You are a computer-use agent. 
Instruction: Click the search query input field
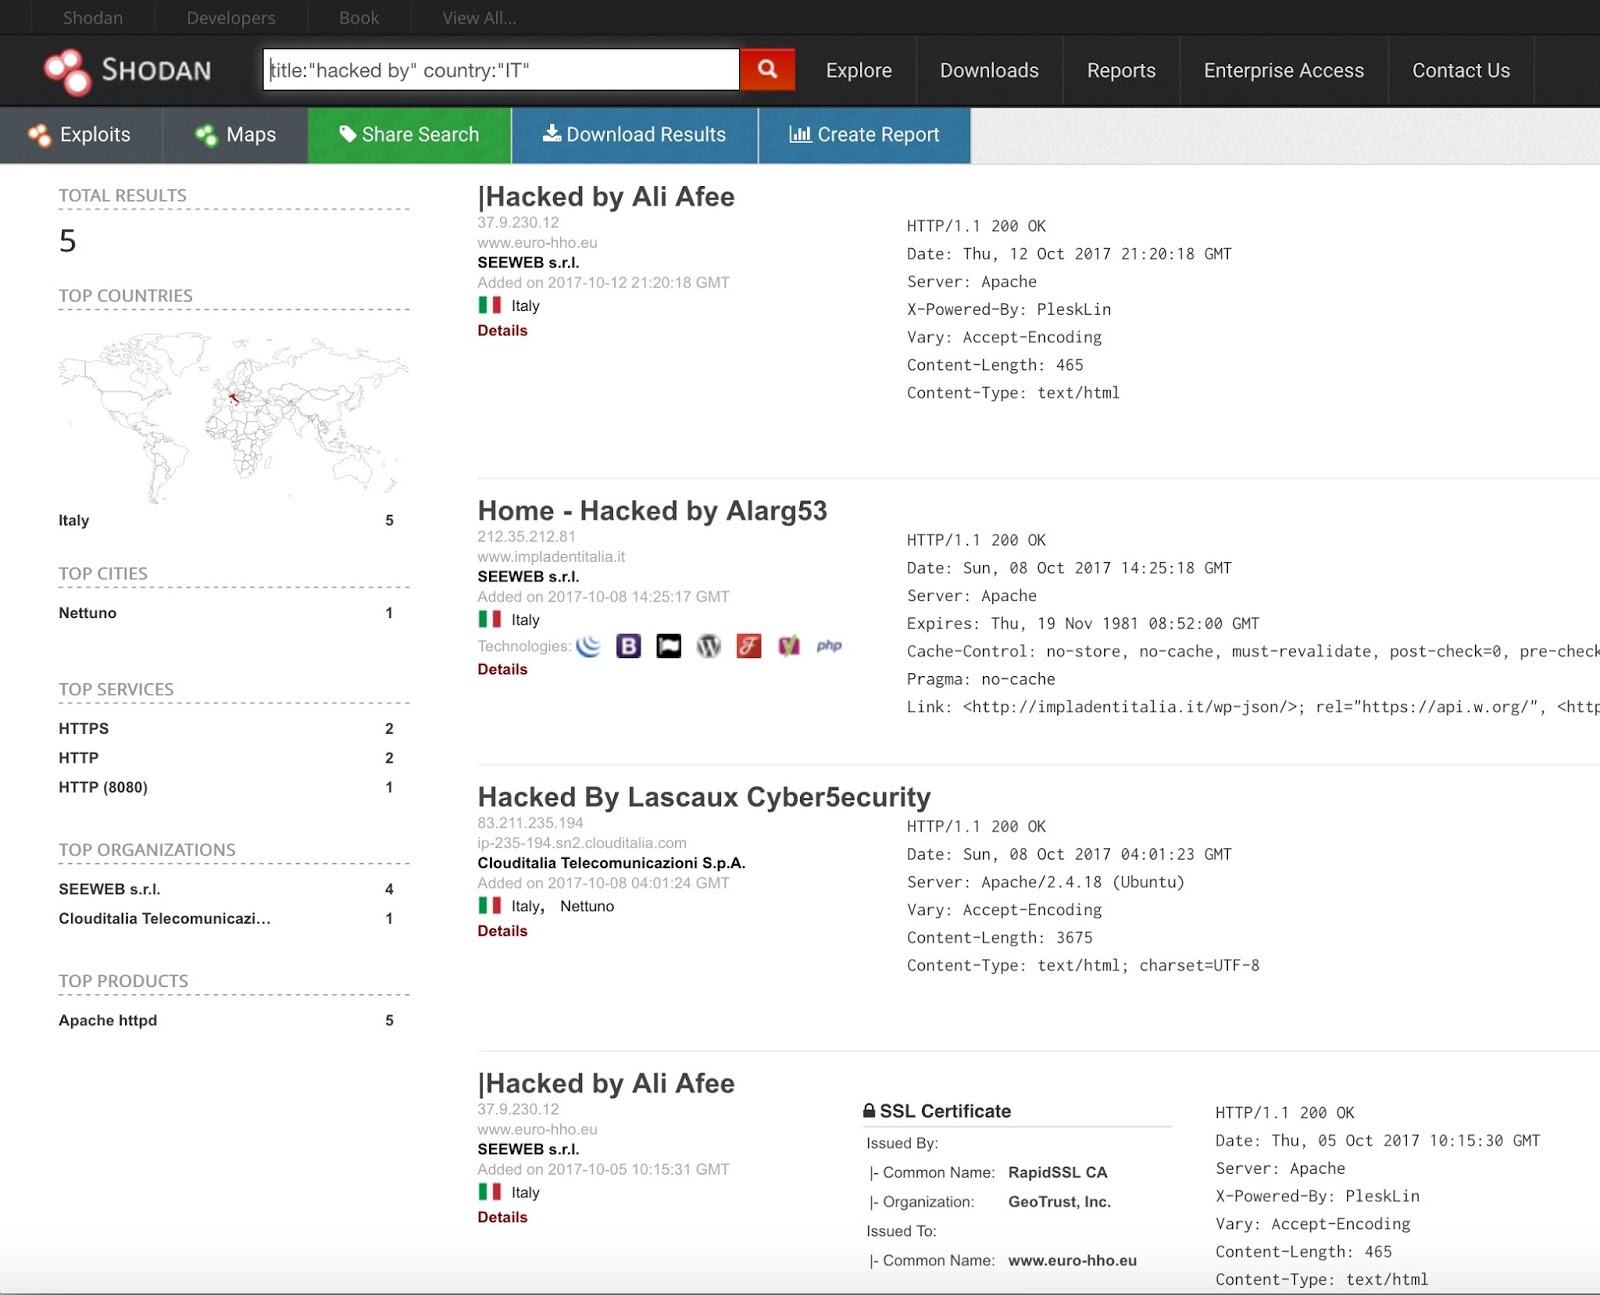point(501,69)
